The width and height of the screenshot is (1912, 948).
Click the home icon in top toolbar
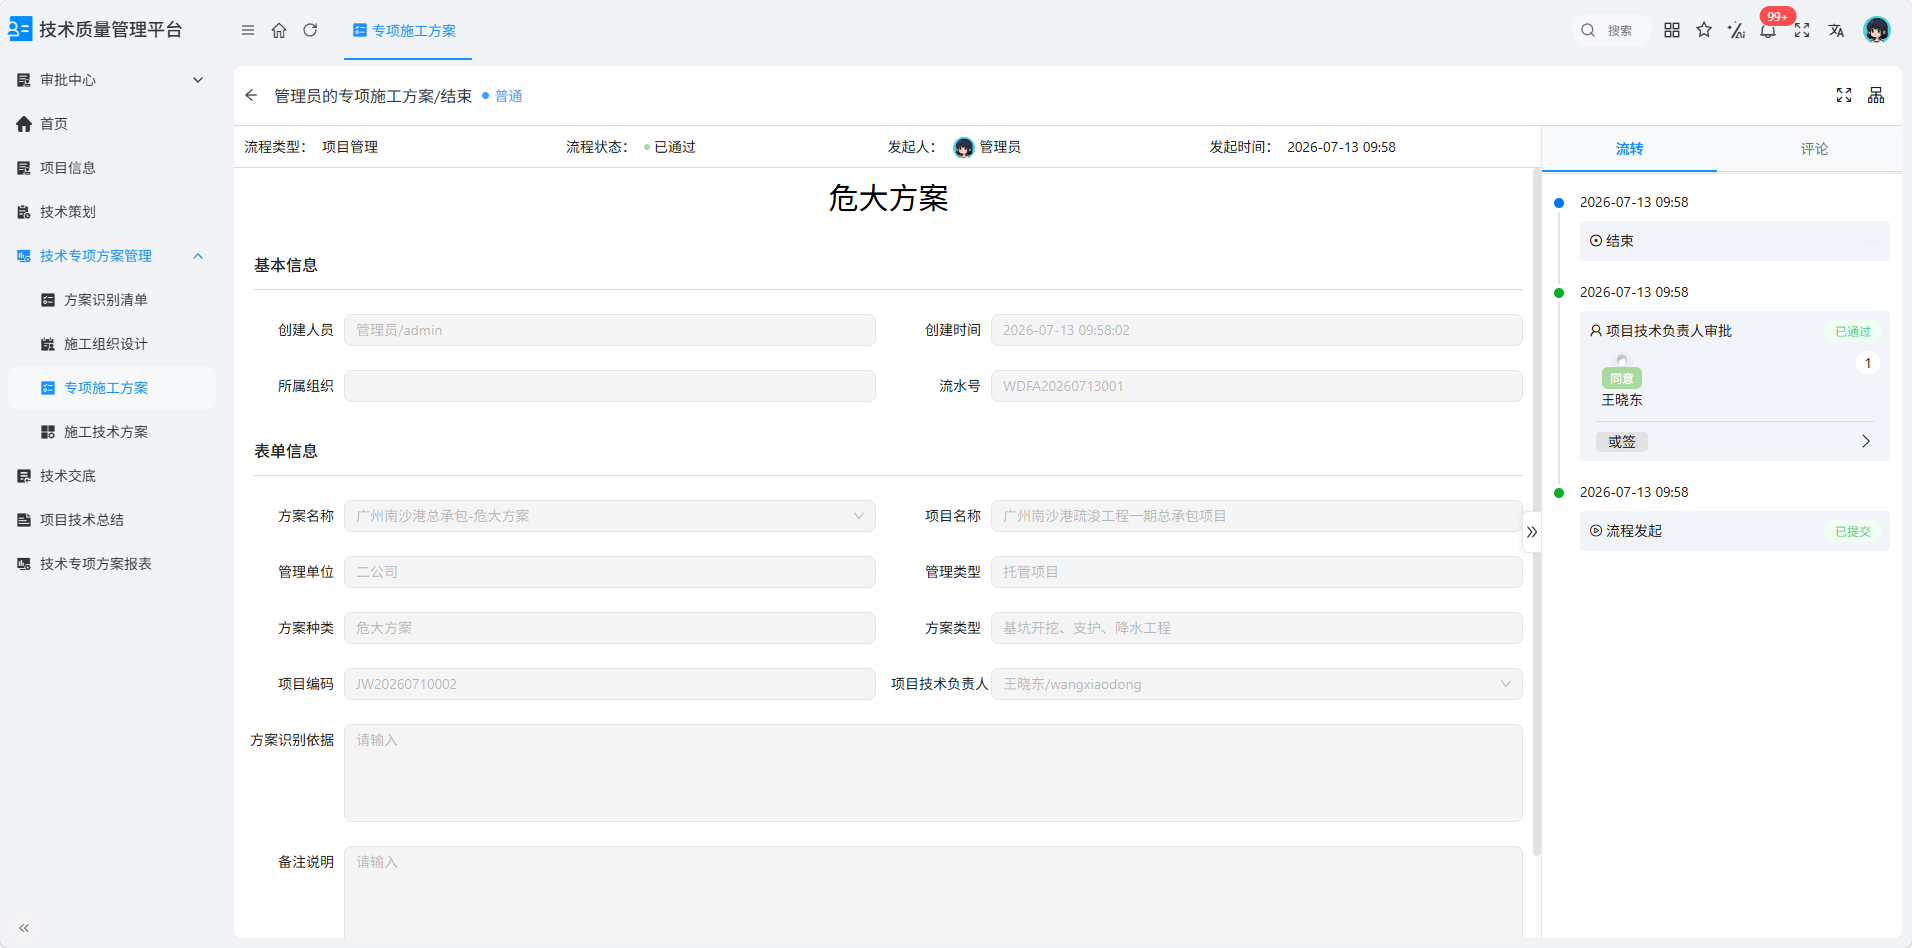pos(279,31)
